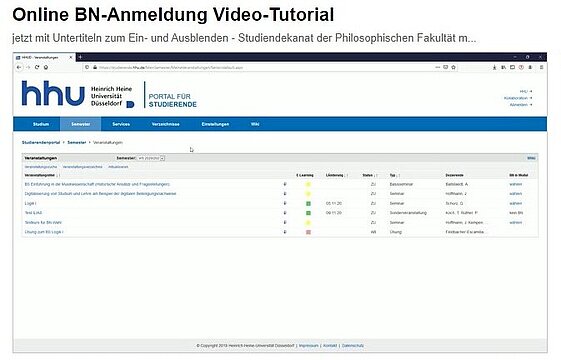Click green E-Learning square for Logik I

[x=308, y=204]
